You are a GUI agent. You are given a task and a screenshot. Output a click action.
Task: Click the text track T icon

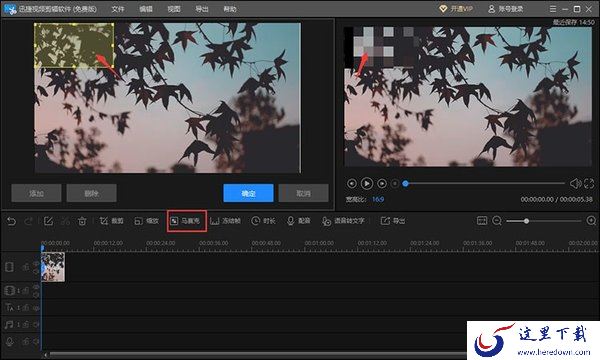pyautogui.click(x=9, y=307)
